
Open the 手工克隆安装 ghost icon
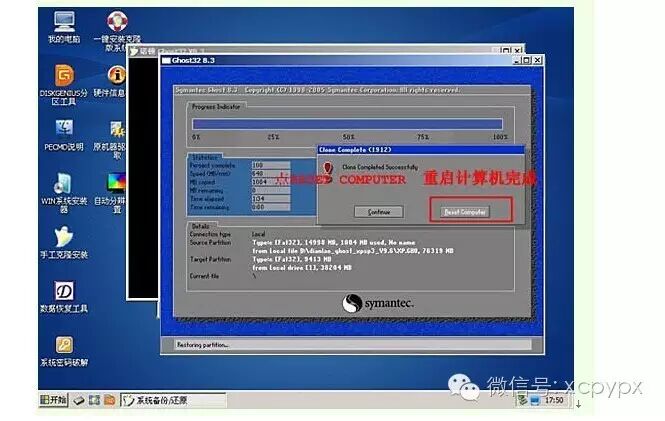64,242
